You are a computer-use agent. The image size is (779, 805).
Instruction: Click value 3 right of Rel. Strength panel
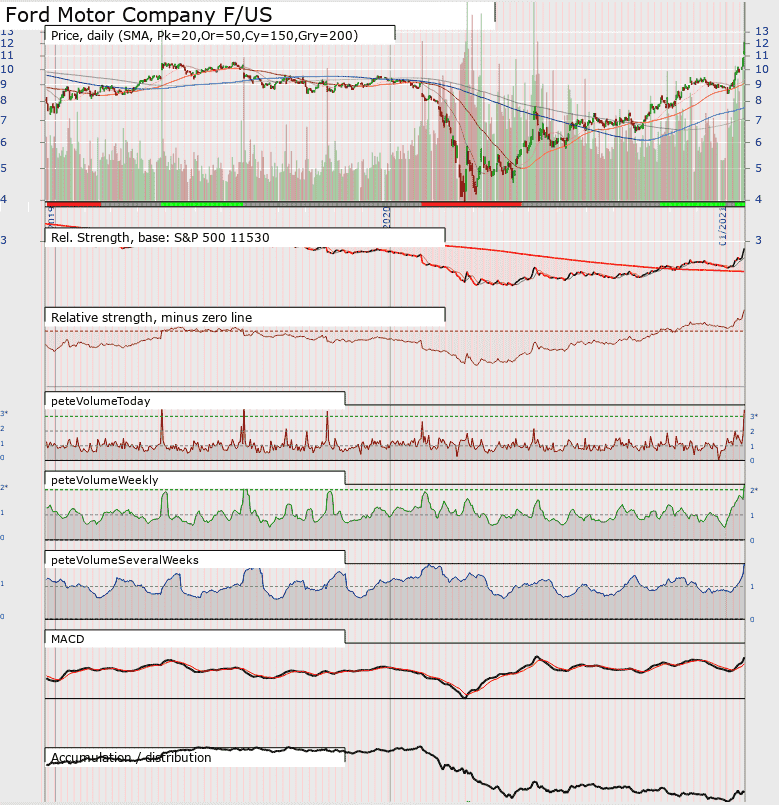[x=758, y=240]
